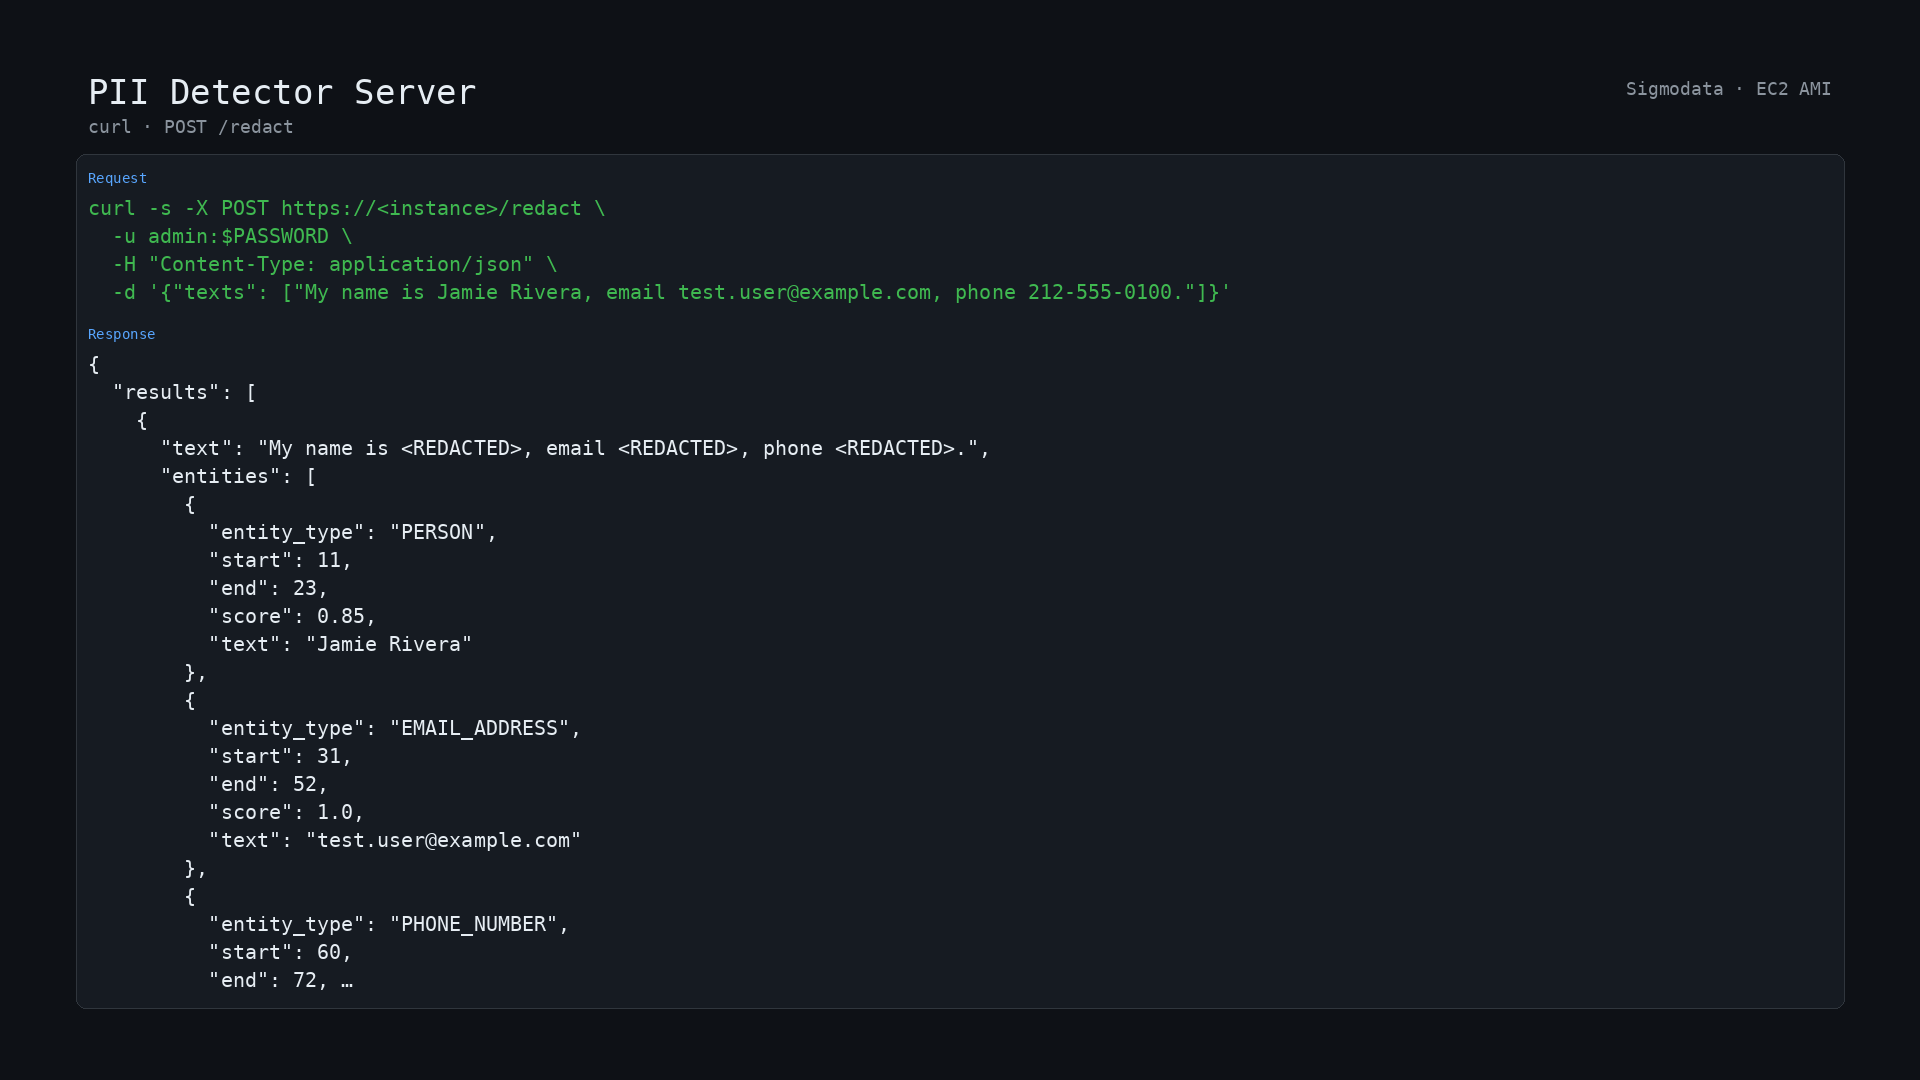Click the "entities": [ line

tap(238, 476)
